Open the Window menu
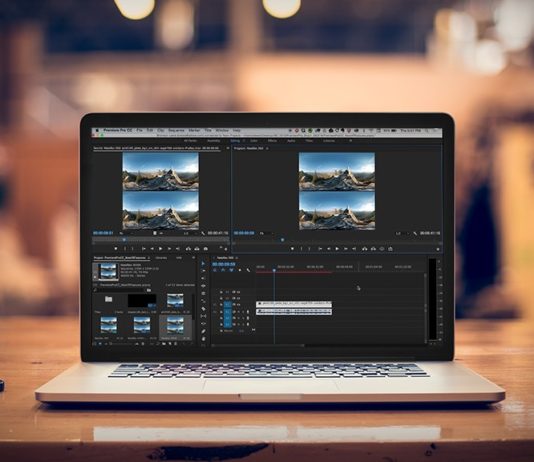Image resolution: width=534 pixels, height=462 pixels. 222,130
